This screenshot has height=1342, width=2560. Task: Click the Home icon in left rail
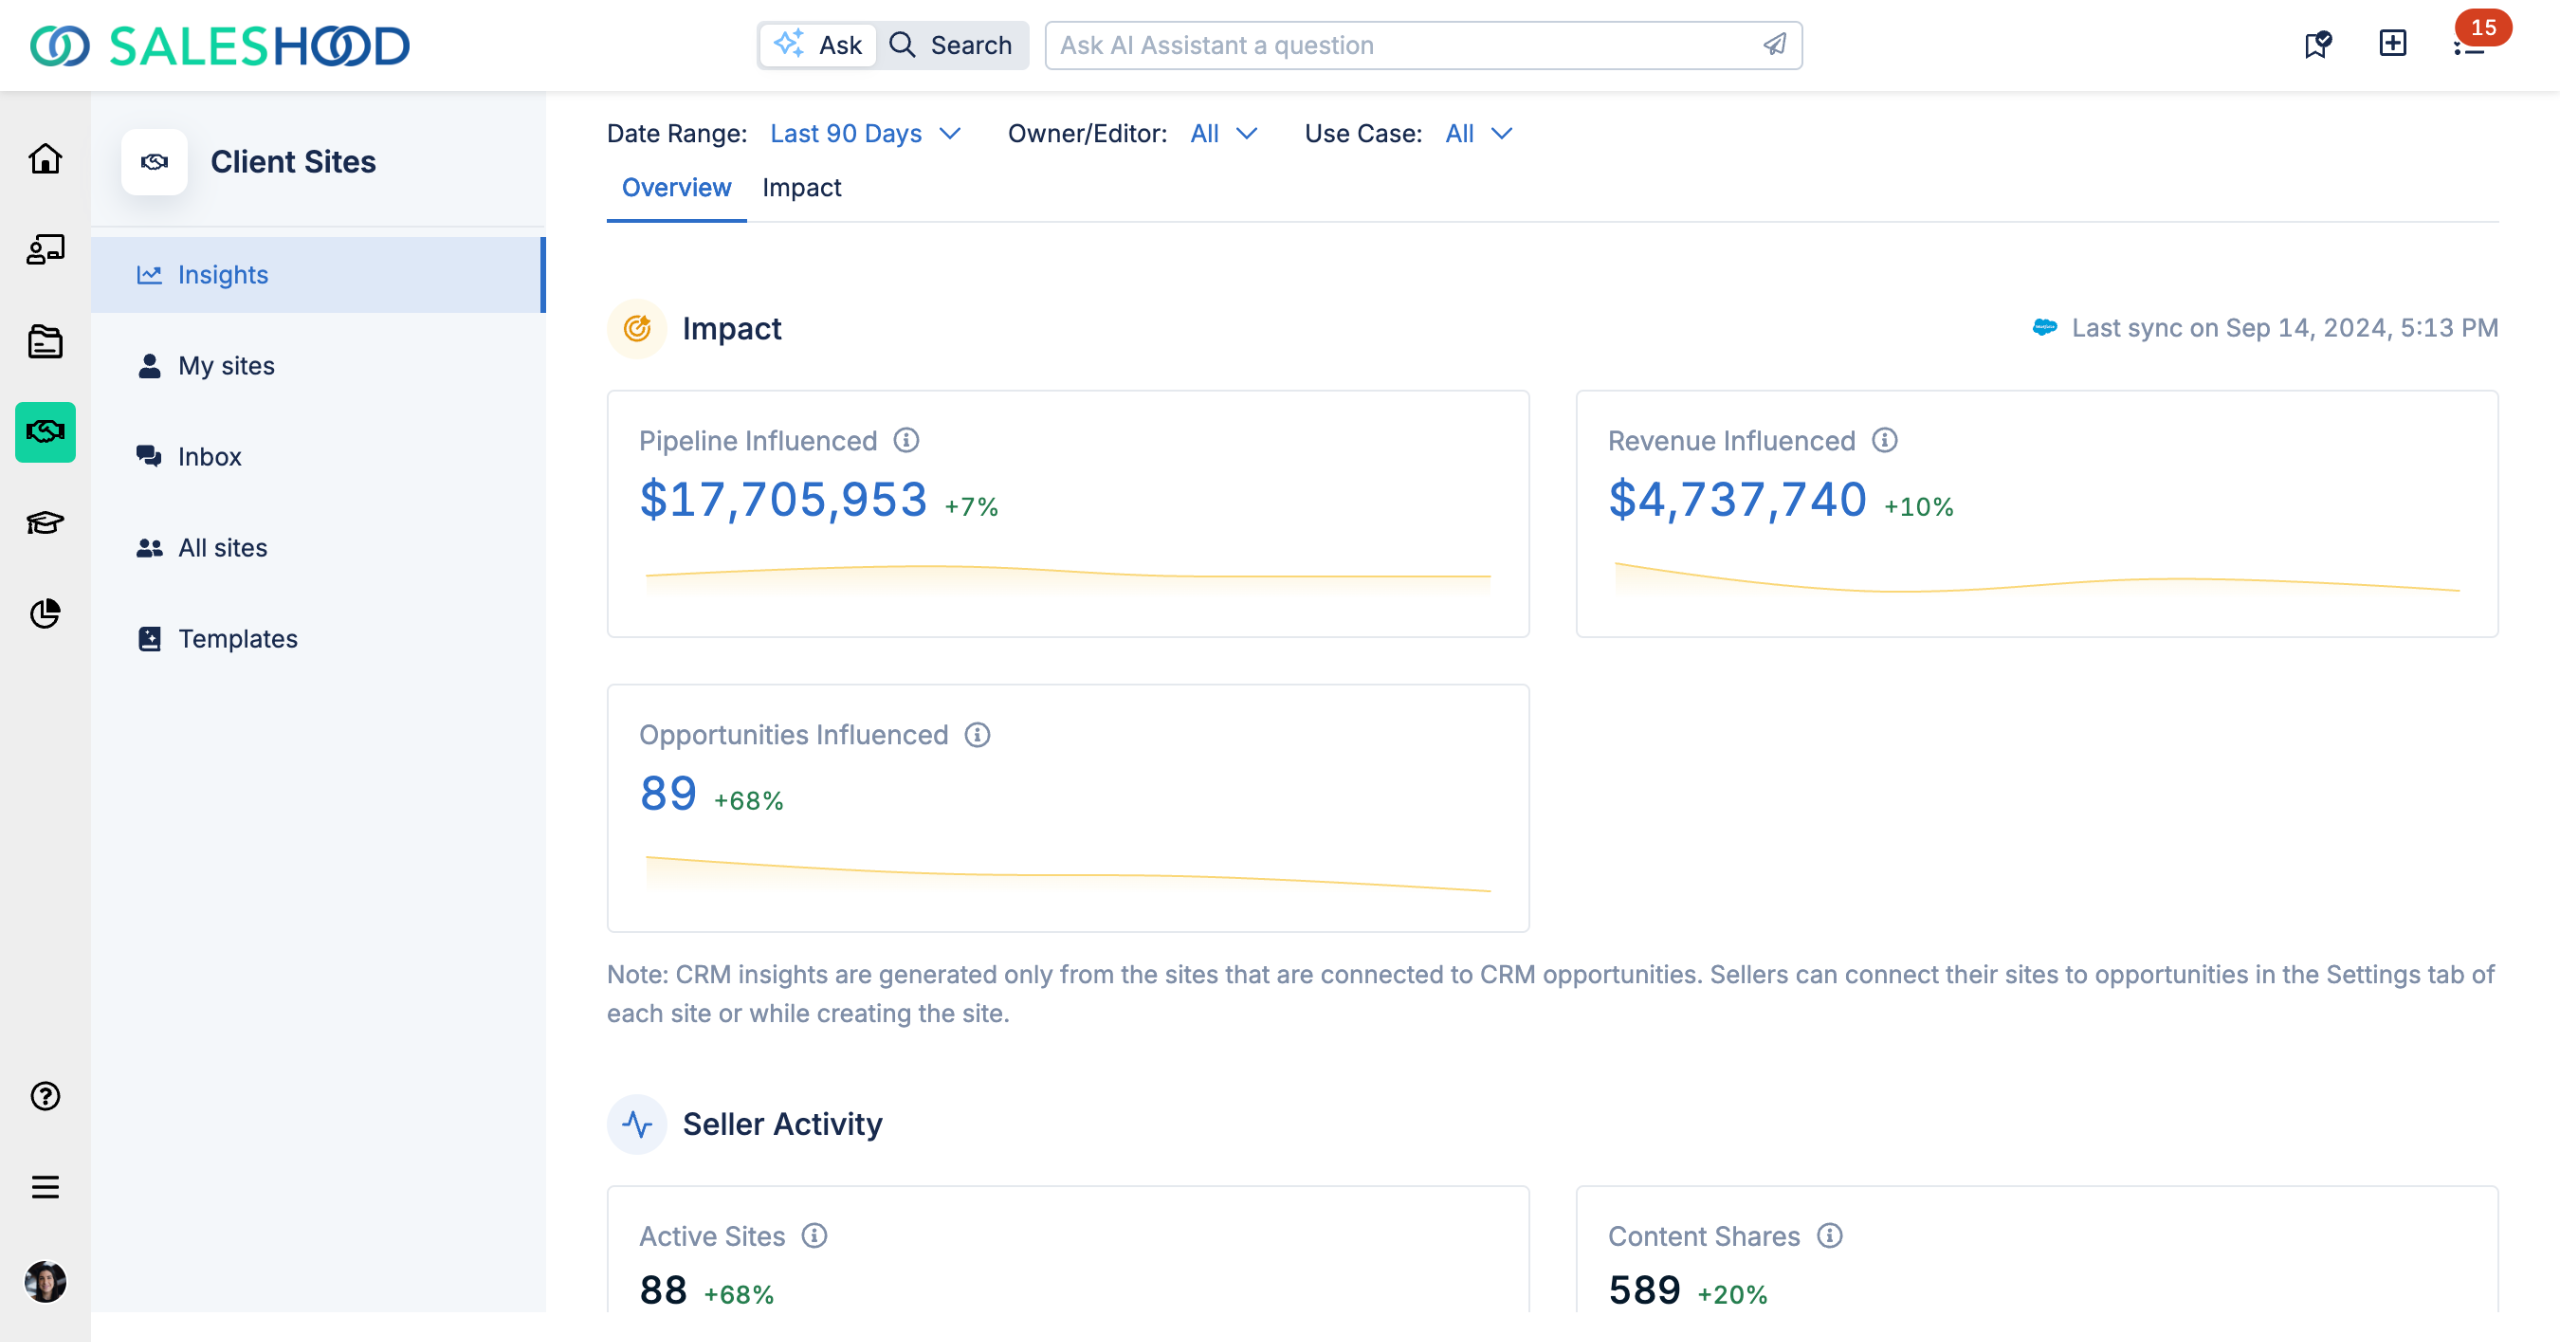(x=45, y=159)
